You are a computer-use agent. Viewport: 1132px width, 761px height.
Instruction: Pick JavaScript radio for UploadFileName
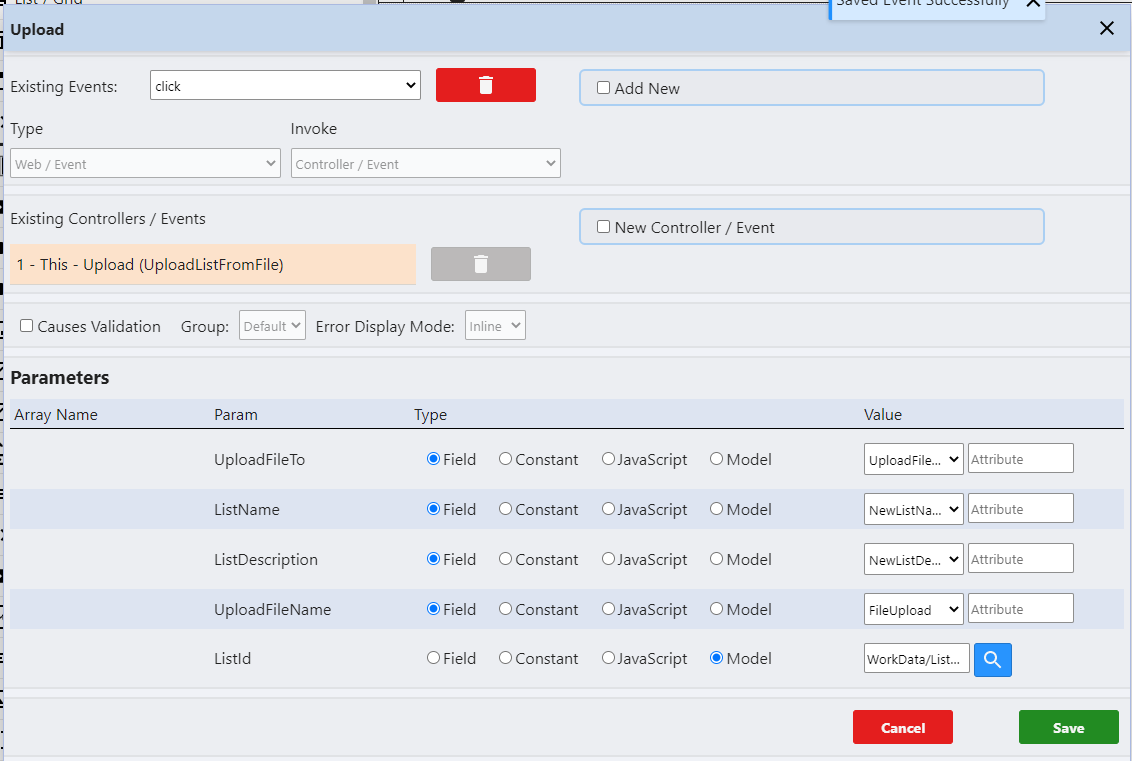608,608
